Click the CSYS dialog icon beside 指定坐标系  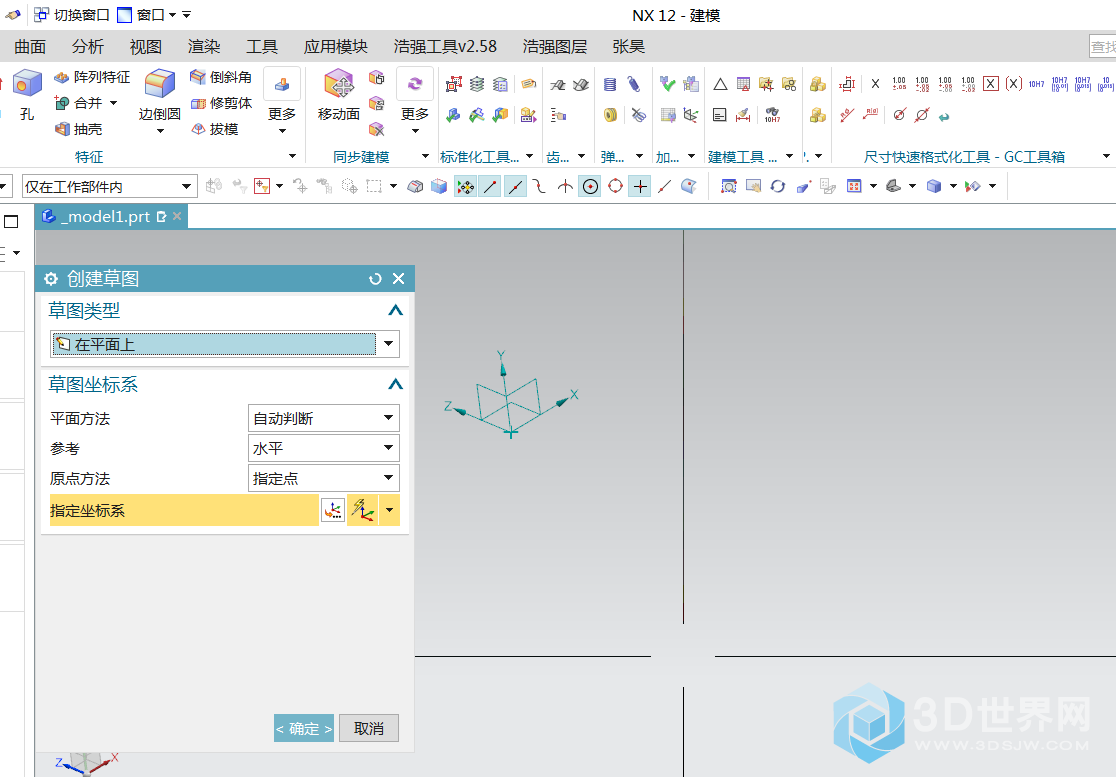coord(333,510)
